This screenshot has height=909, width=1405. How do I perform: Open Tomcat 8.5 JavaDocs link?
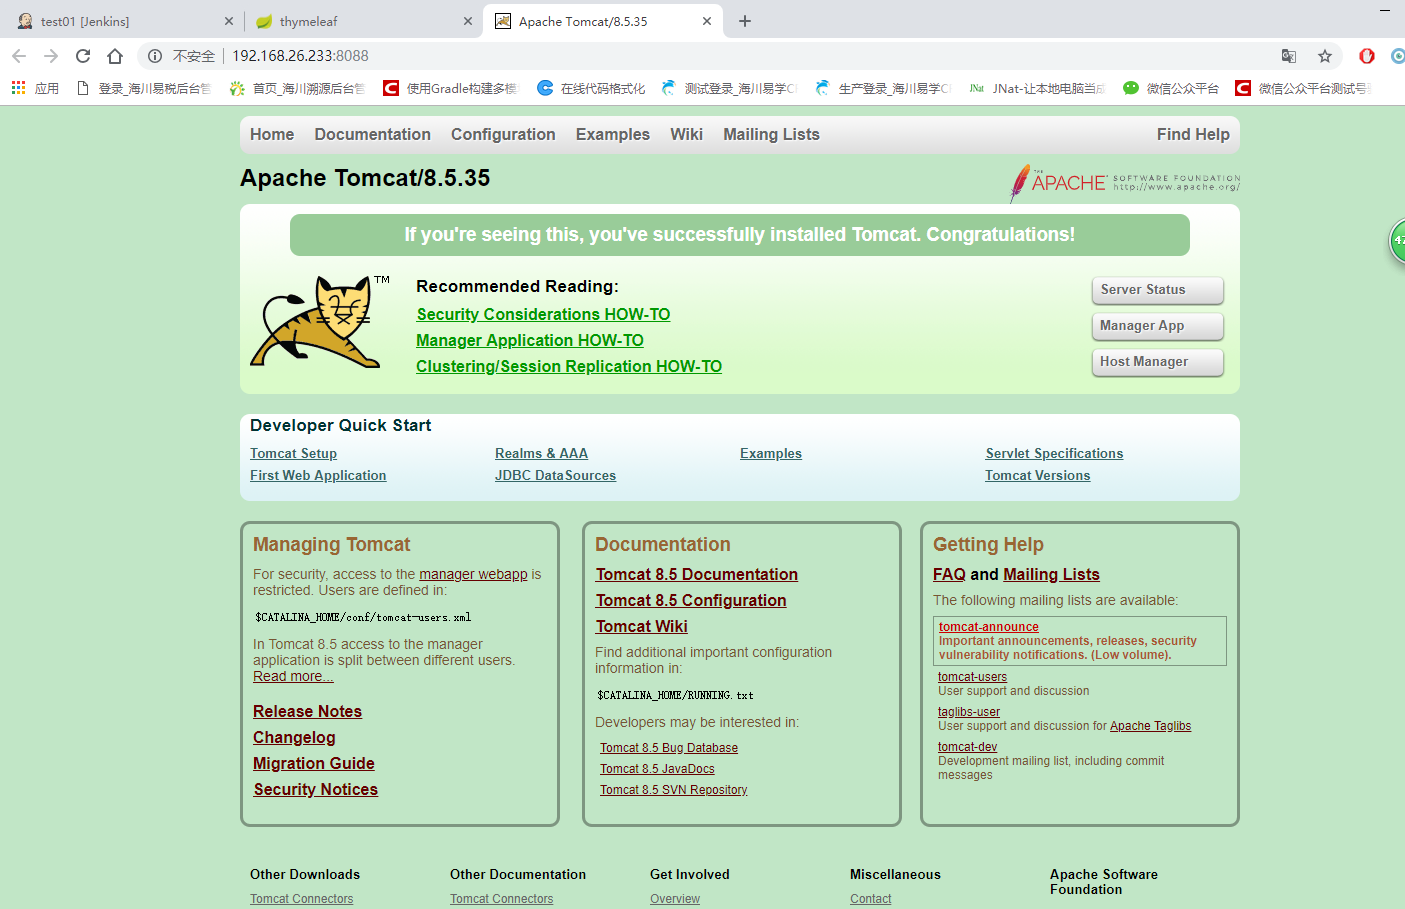tap(657, 768)
